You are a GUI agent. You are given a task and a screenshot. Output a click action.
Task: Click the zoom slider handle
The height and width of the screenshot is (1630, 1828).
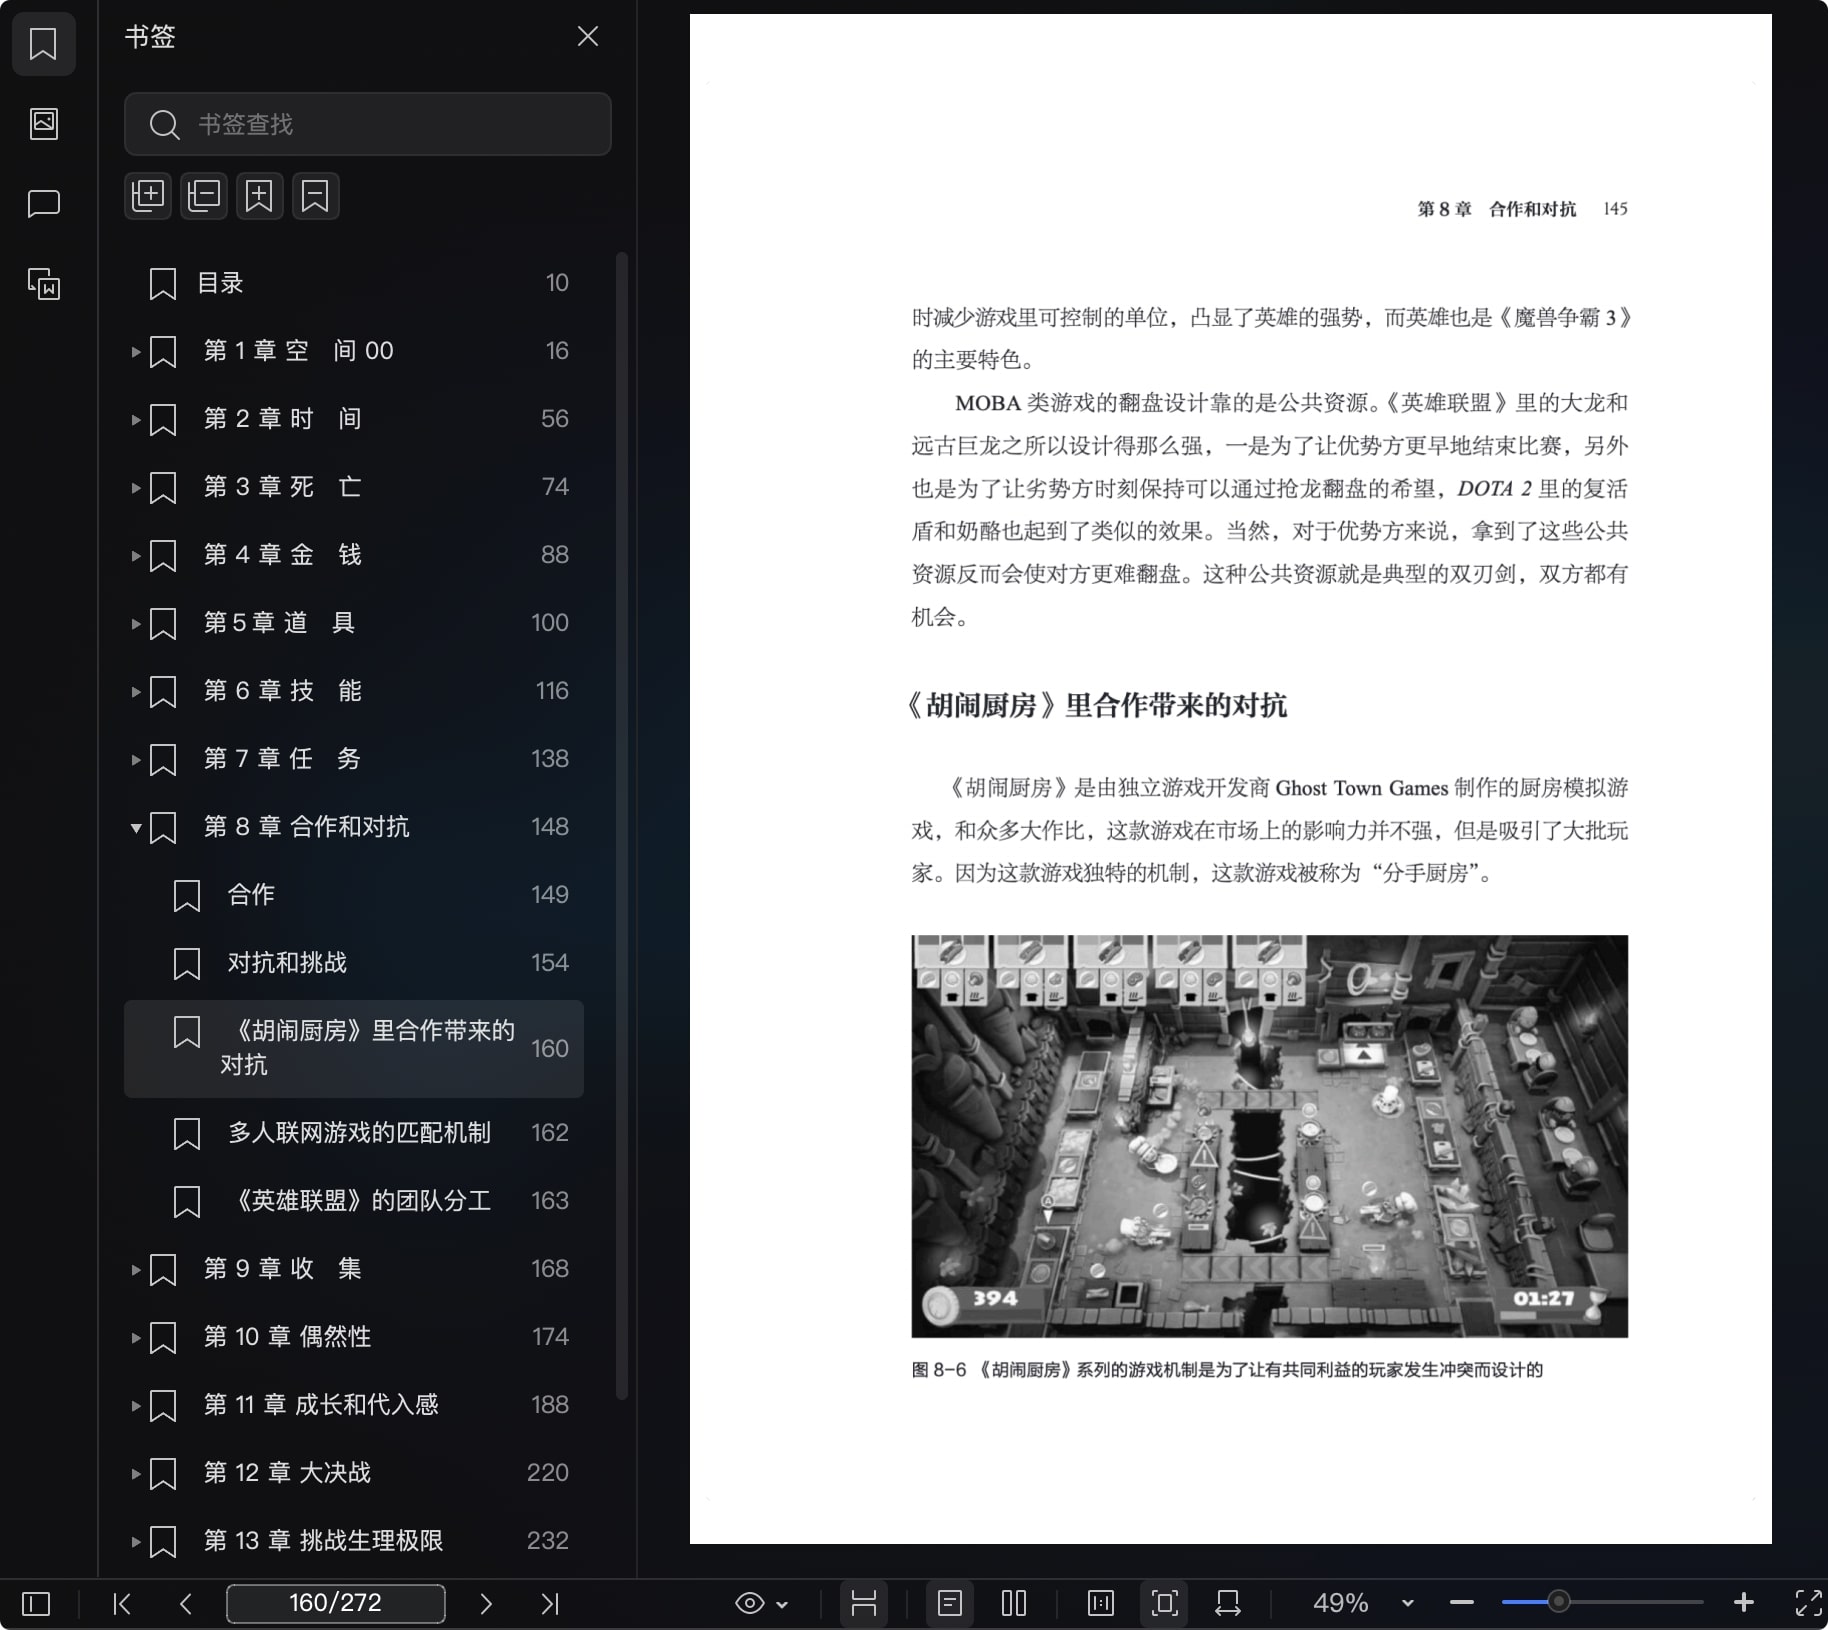(x=1558, y=1603)
